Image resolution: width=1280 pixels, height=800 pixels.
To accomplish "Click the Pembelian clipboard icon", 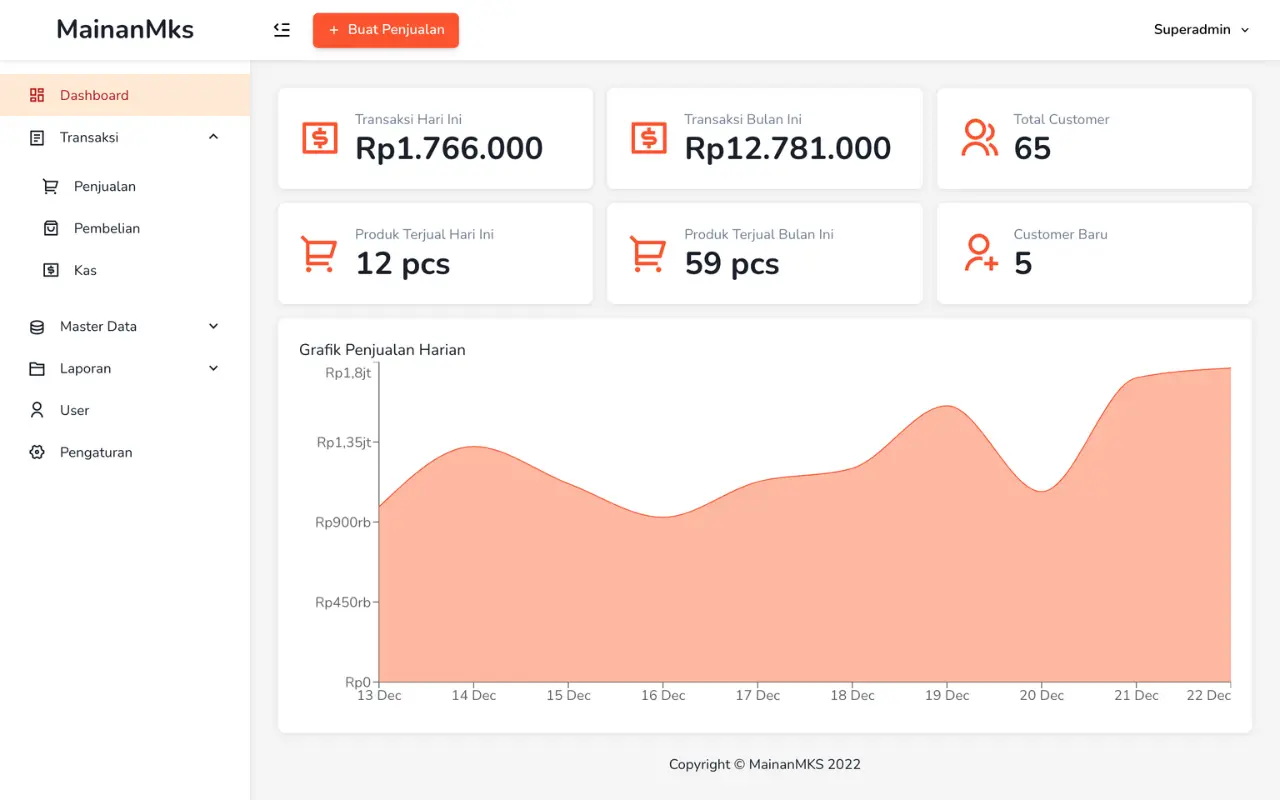I will coord(49,228).
